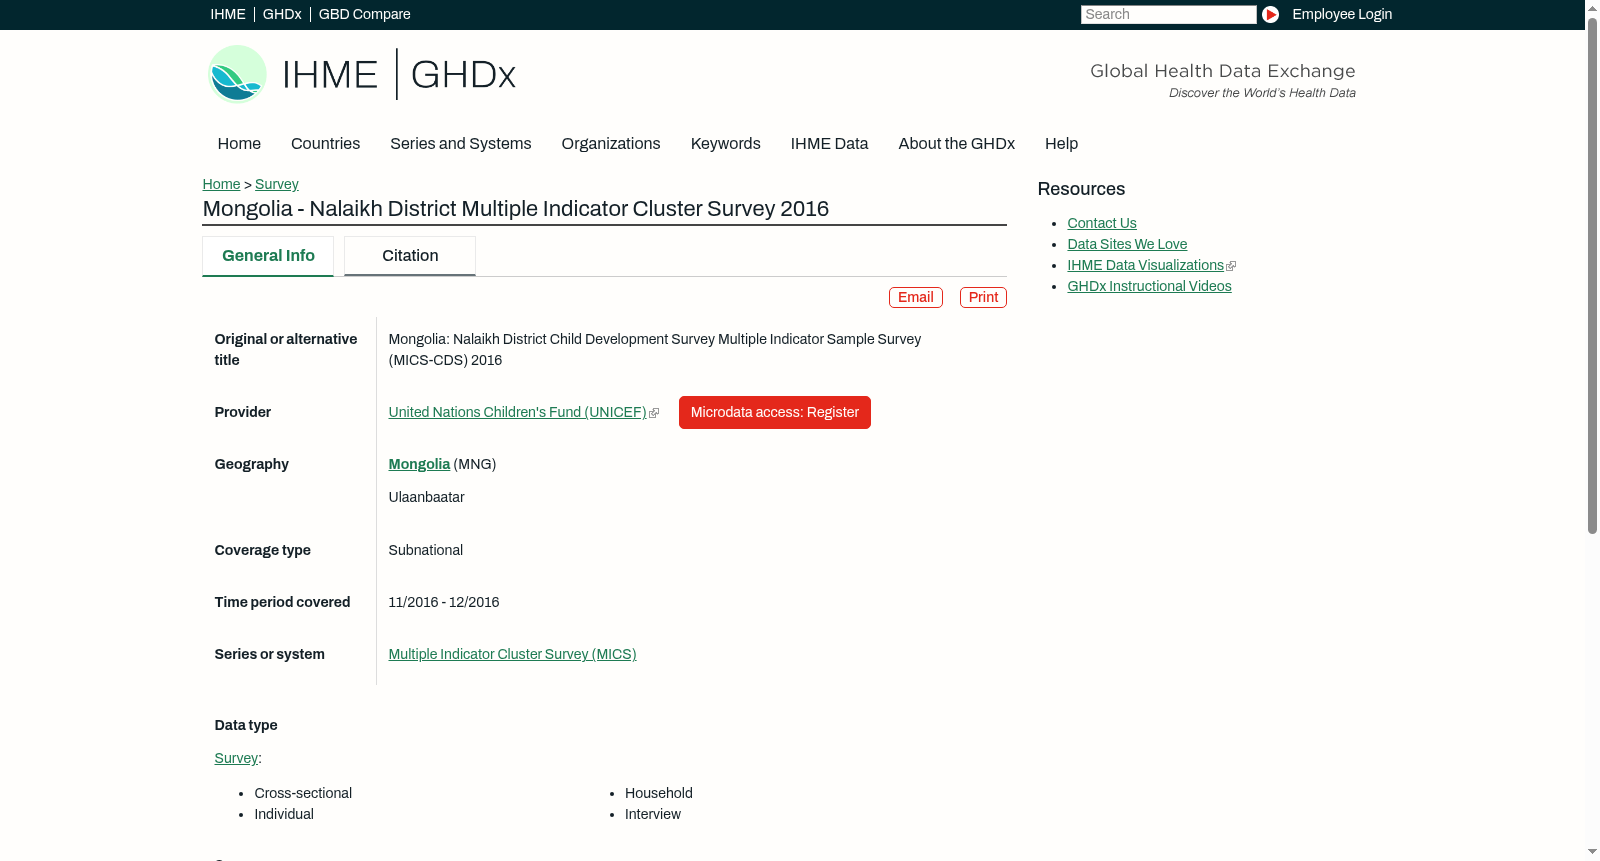Click the Individual list item
Viewport: 1600px width, 861px height.
(284, 814)
